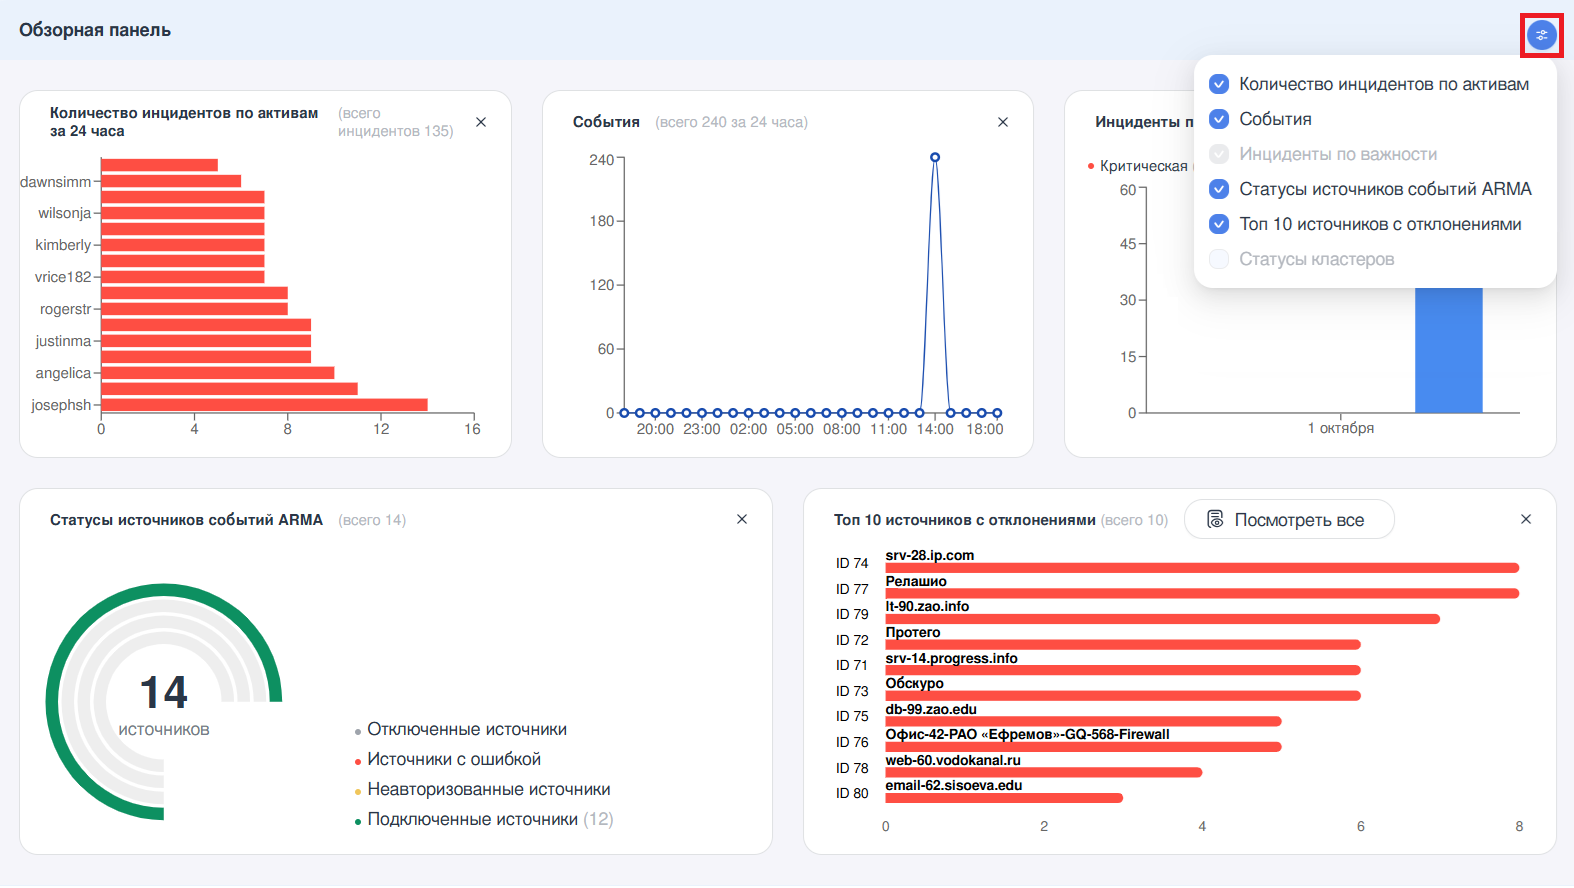Click Неавторизованные источники legend entry
This screenshot has width=1574, height=888.
pyautogui.click(x=488, y=790)
